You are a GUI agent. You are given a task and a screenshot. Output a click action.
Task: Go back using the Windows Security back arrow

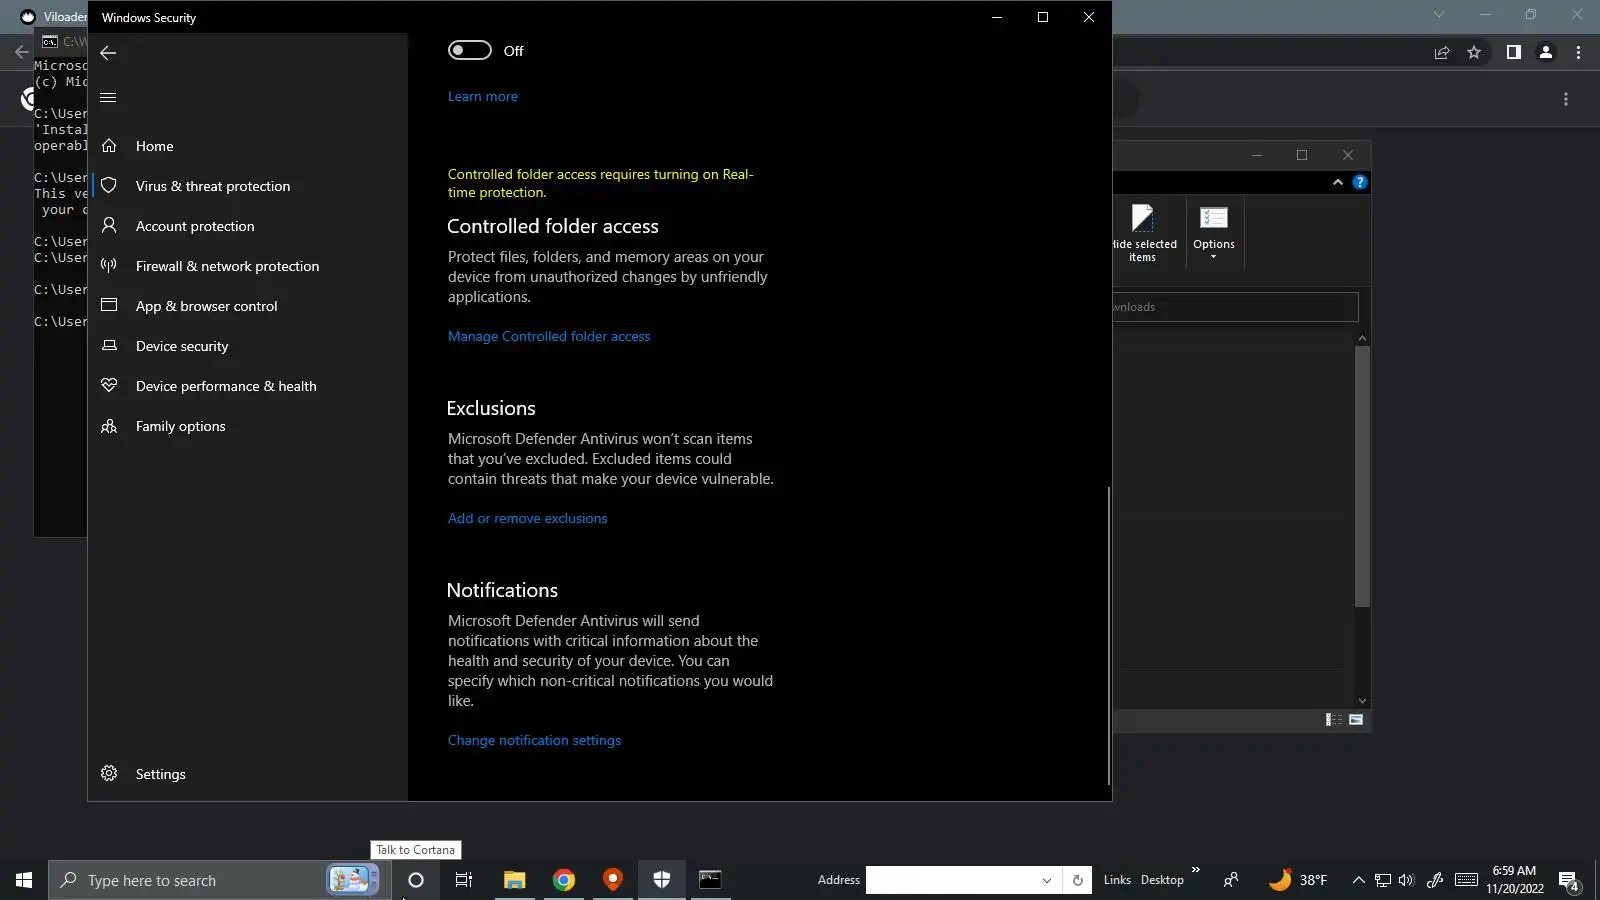click(x=108, y=53)
